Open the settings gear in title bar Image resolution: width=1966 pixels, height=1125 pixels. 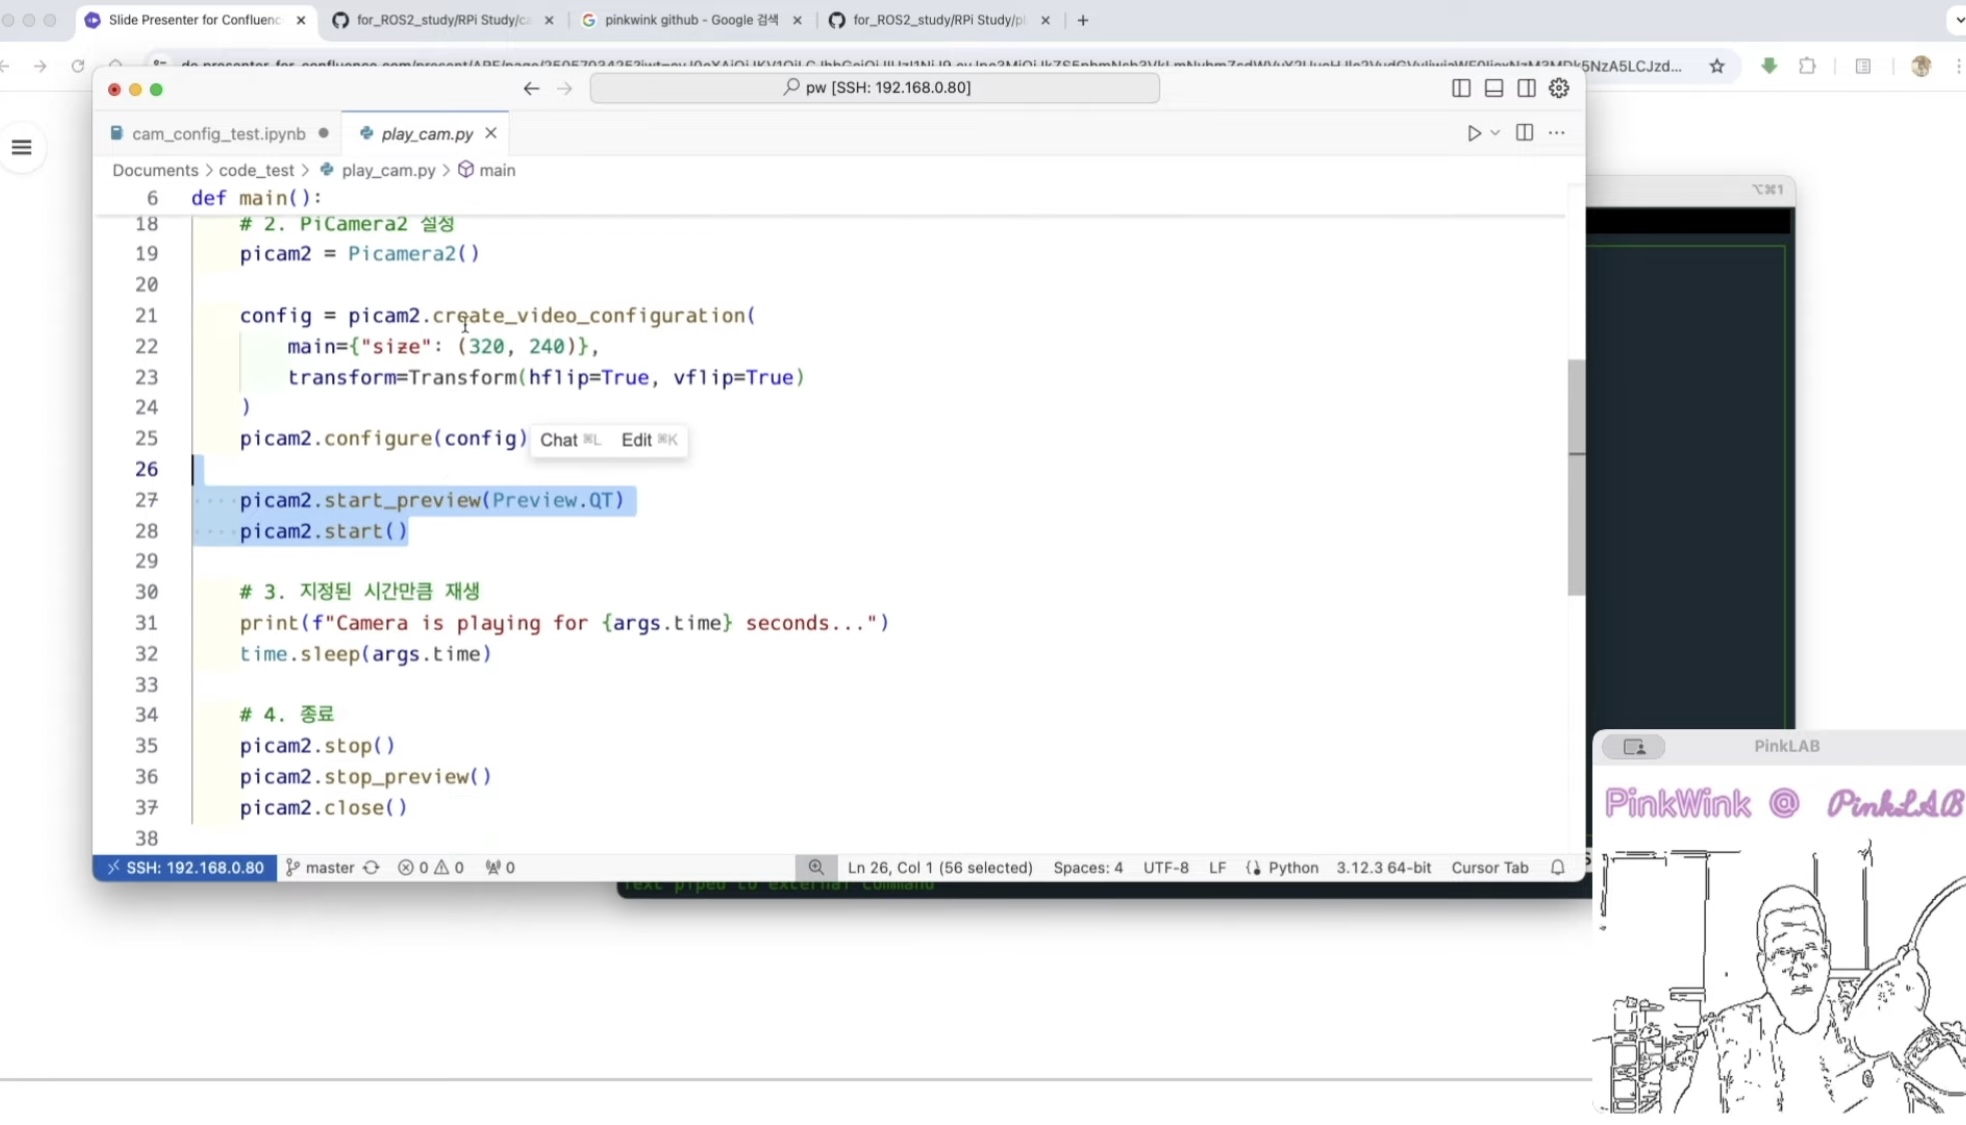pyautogui.click(x=1559, y=88)
